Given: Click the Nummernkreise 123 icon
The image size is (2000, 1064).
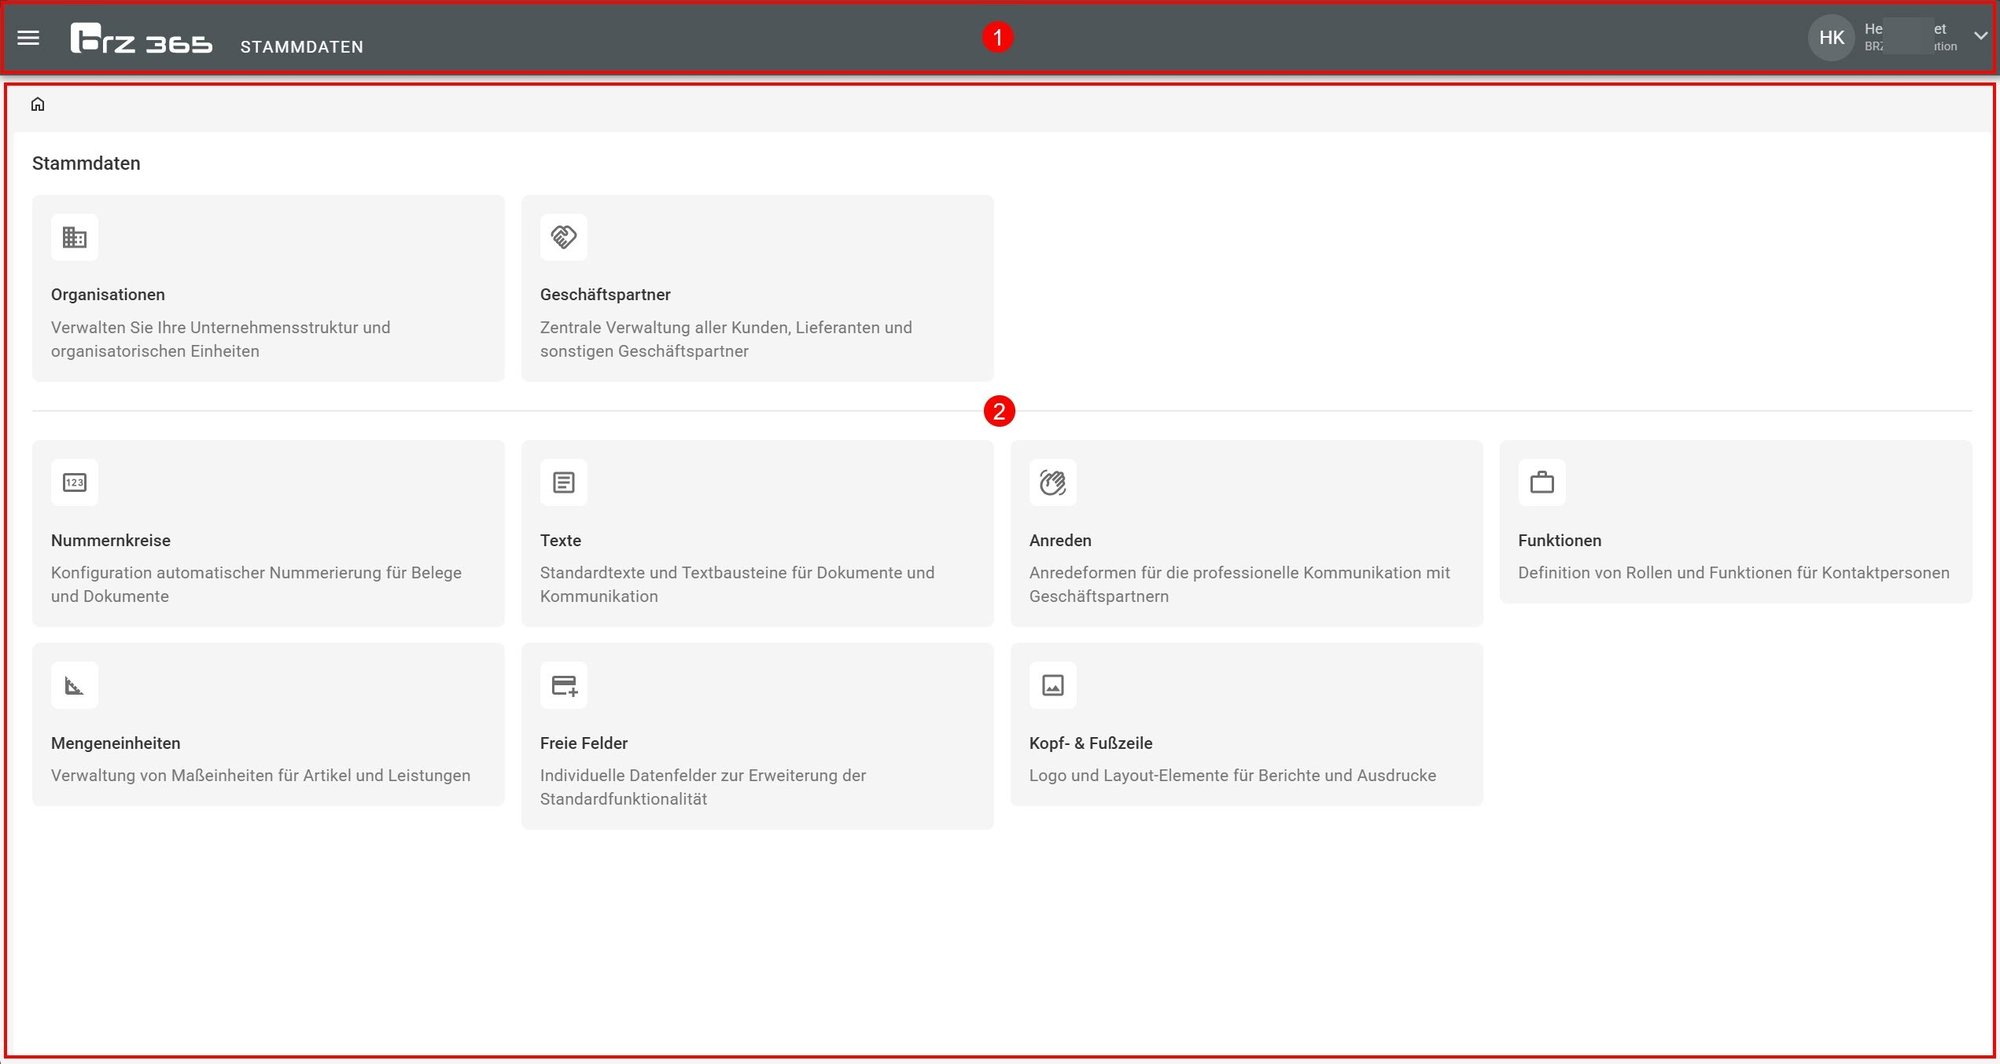Looking at the screenshot, I should [75, 483].
